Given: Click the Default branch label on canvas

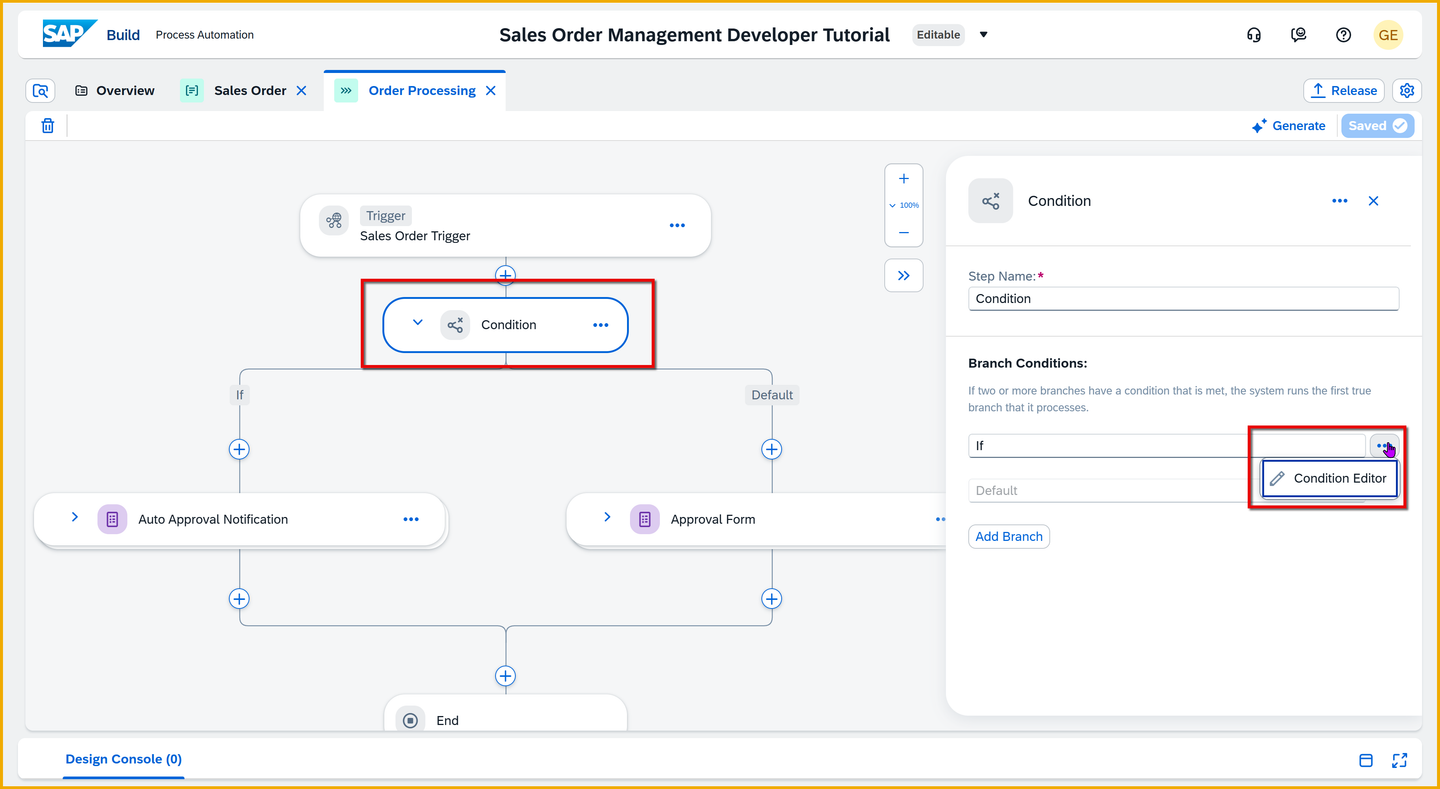Looking at the screenshot, I should click(x=772, y=395).
